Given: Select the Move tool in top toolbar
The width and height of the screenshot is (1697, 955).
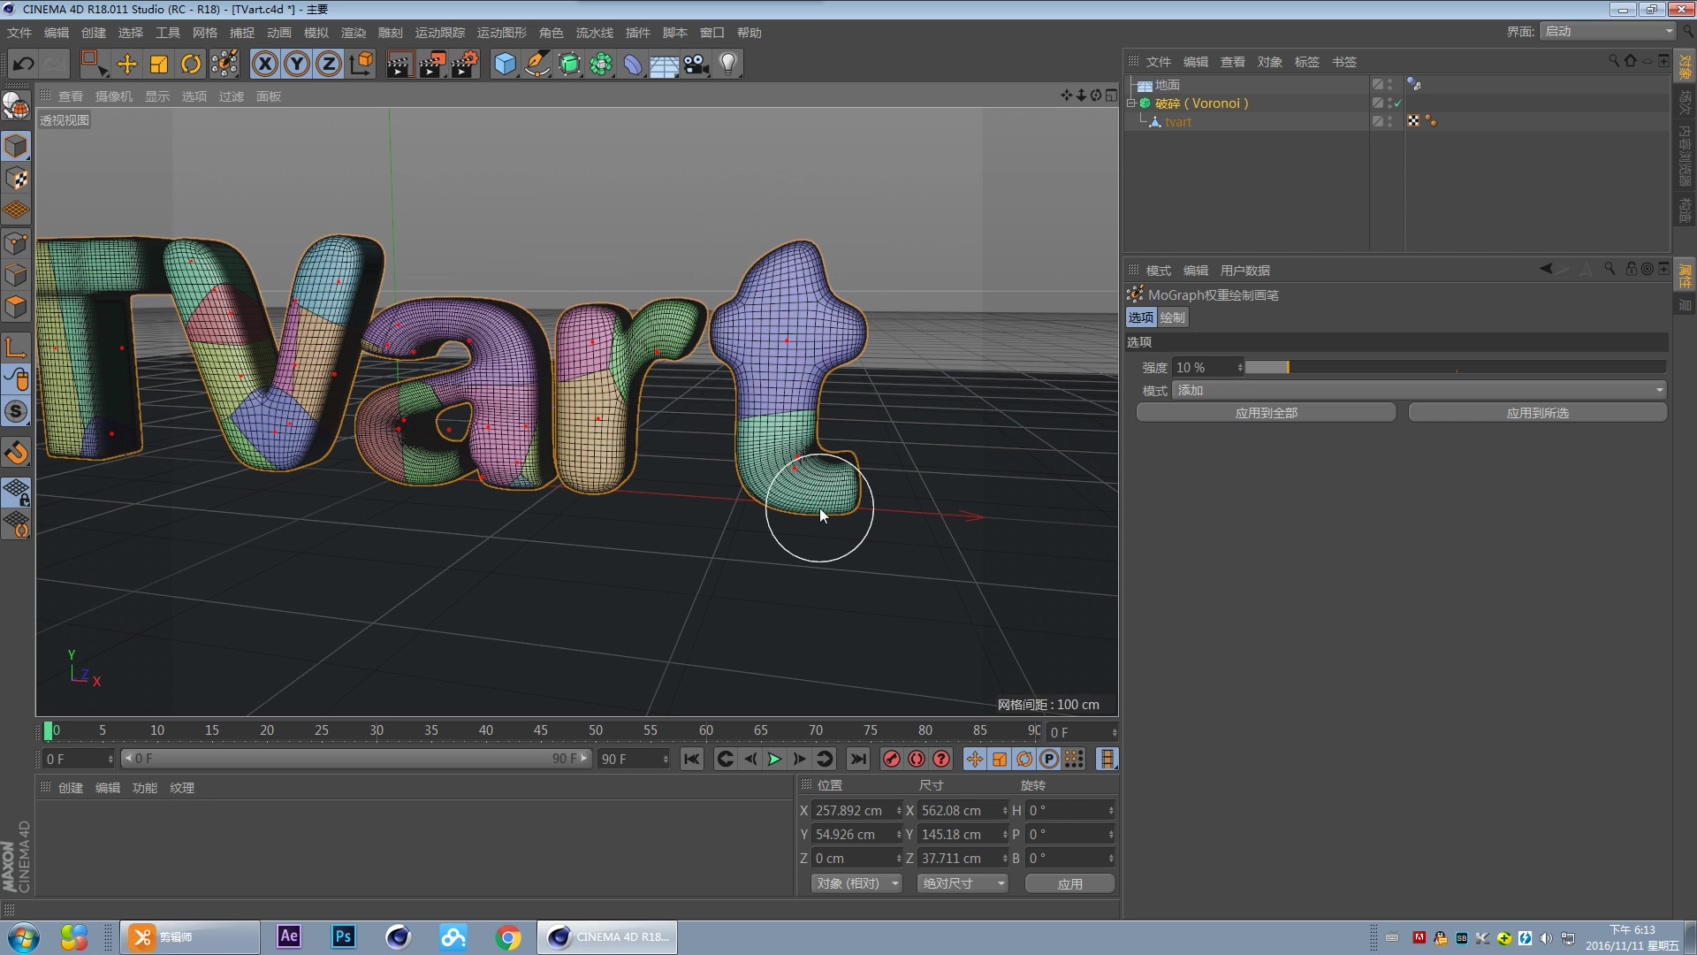Looking at the screenshot, I should 127,64.
